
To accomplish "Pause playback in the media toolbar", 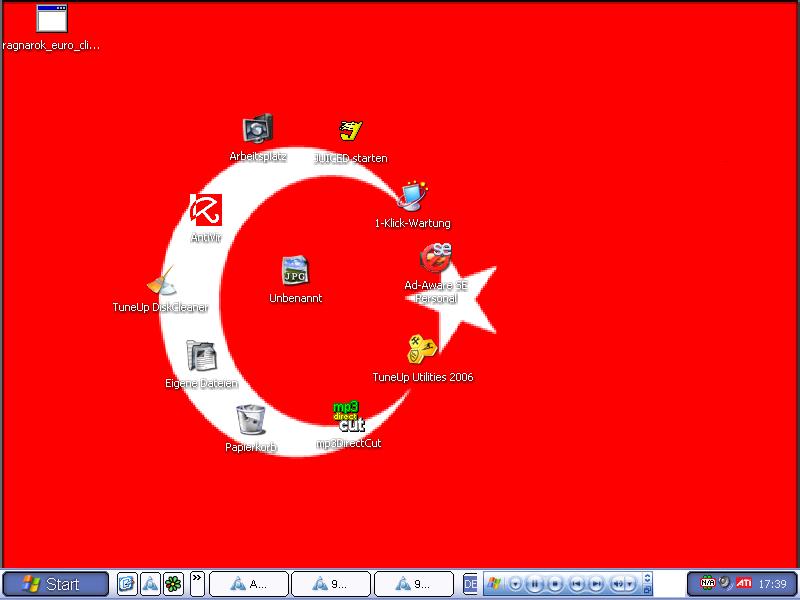I will tap(535, 583).
